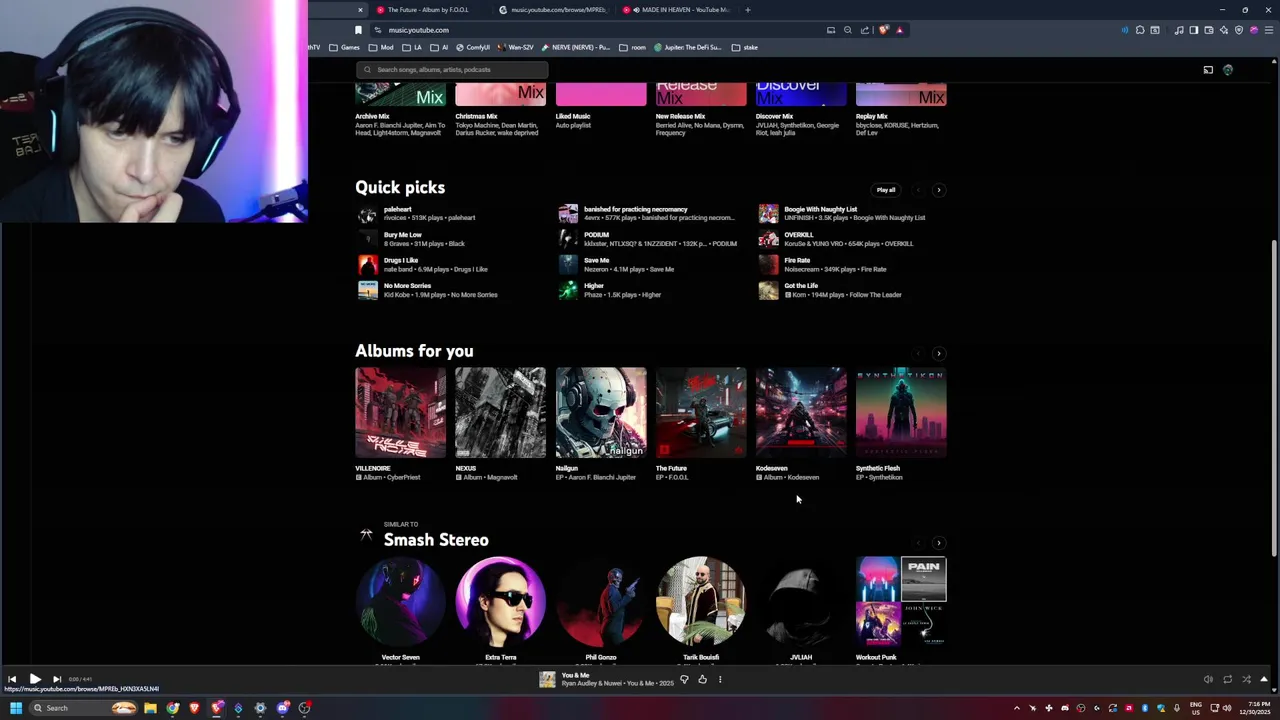1280x720 pixels.
Task: Expand the player page arrow
Action: [1264, 679]
